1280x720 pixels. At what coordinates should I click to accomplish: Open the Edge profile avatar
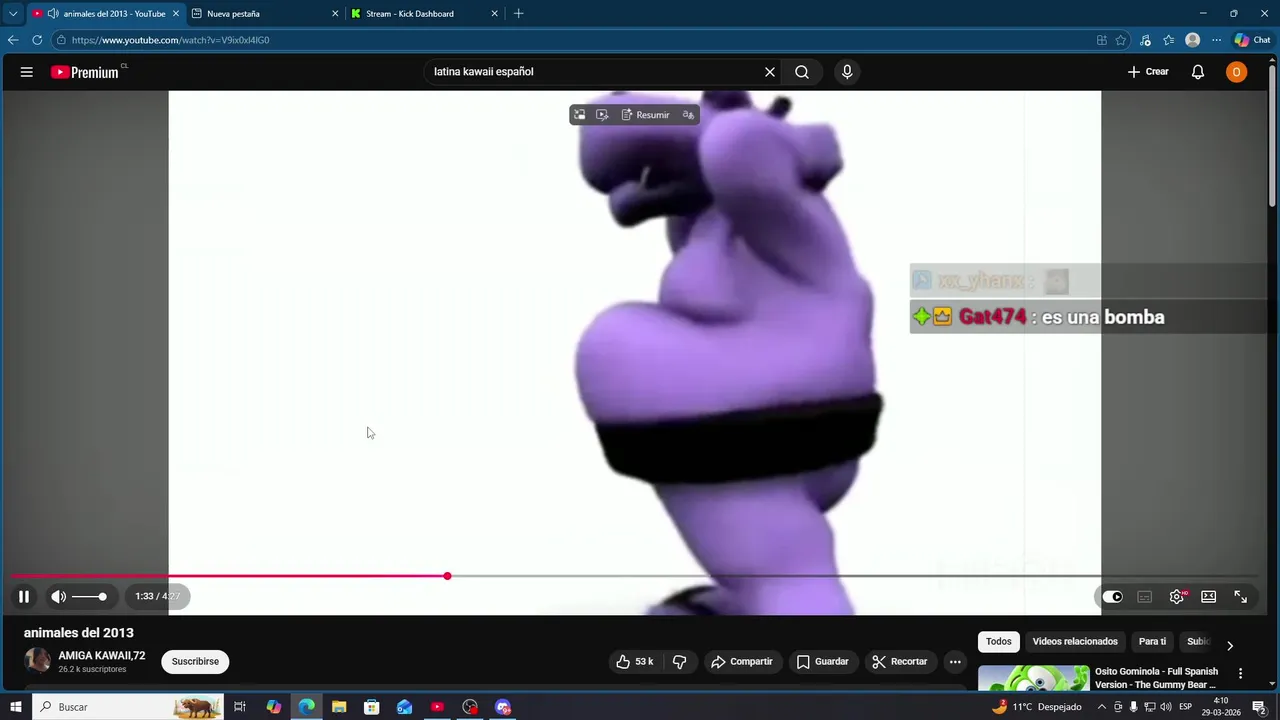pos(1192,40)
